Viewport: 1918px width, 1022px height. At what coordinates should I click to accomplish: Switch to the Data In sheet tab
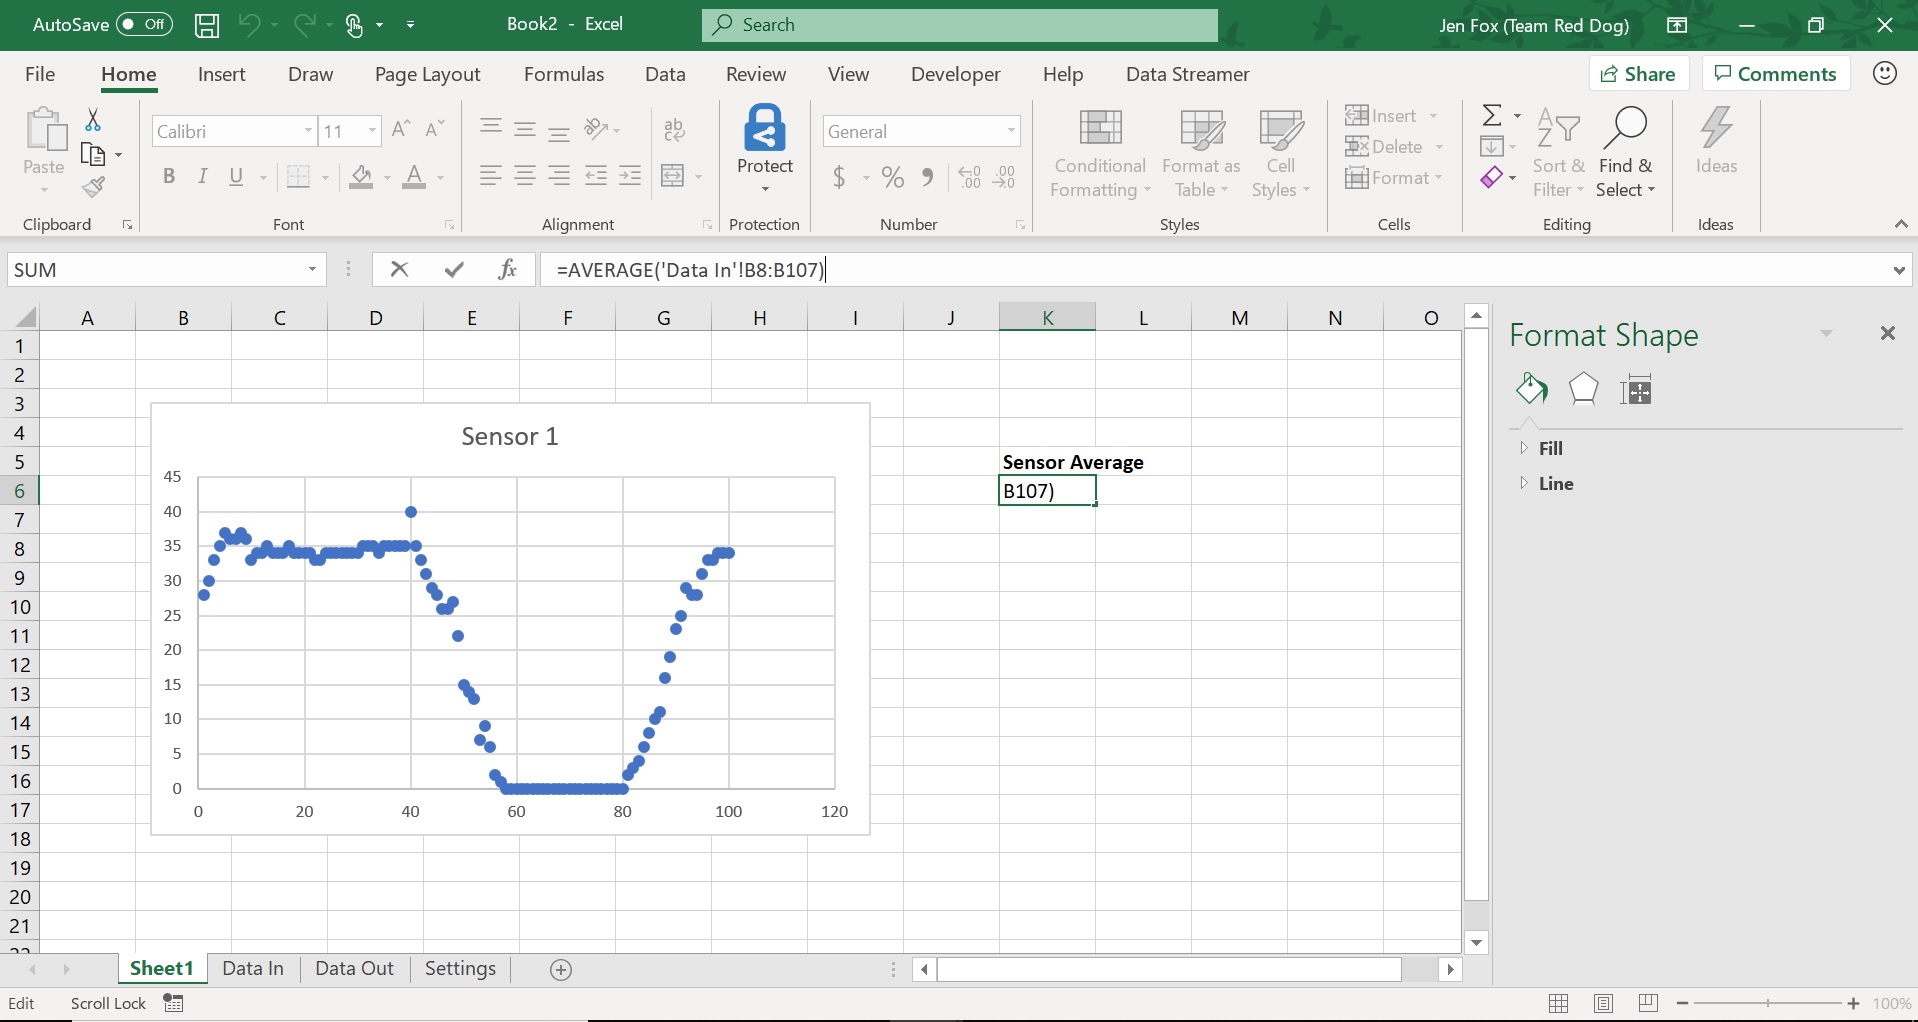pos(253,969)
